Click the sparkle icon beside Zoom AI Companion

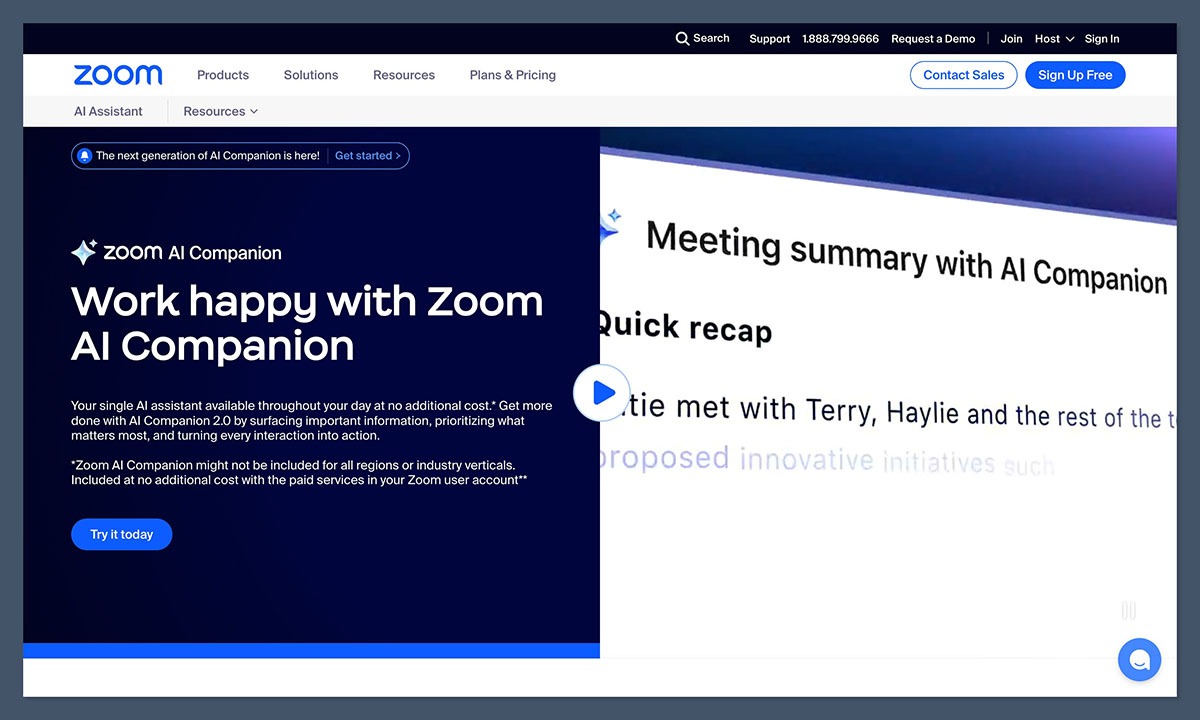(x=84, y=253)
